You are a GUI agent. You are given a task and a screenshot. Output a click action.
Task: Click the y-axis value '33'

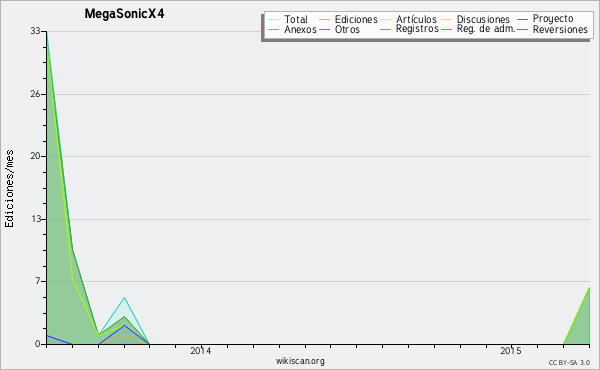pos(35,31)
